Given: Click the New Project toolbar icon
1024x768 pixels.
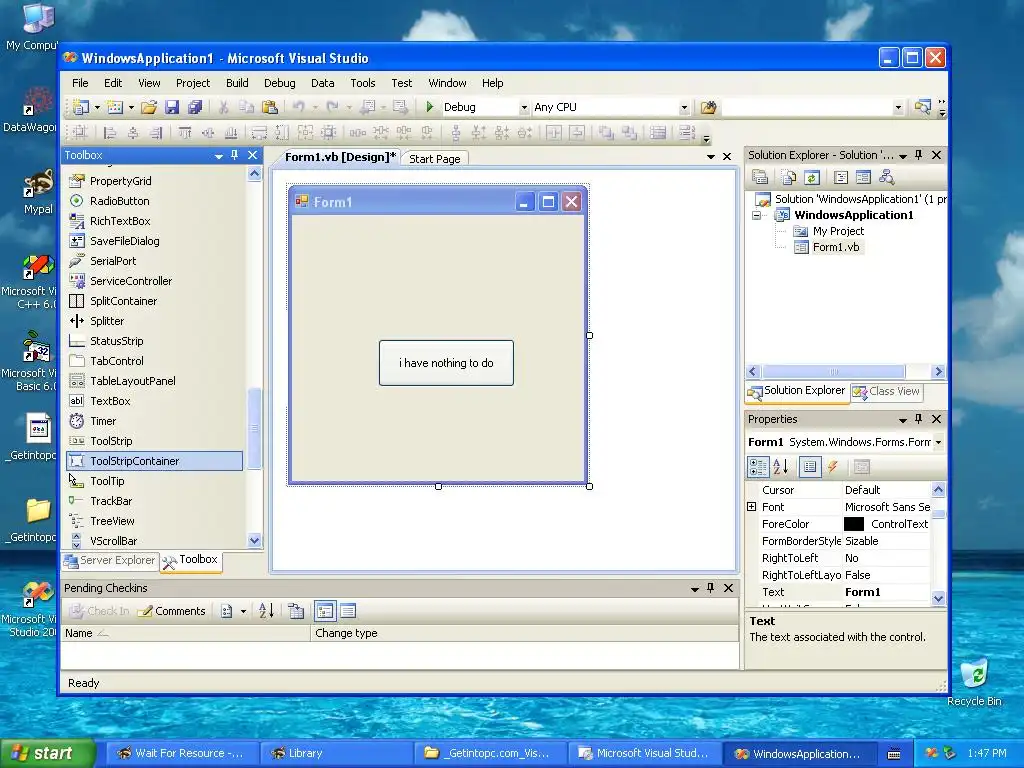Looking at the screenshot, I should click(80, 107).
